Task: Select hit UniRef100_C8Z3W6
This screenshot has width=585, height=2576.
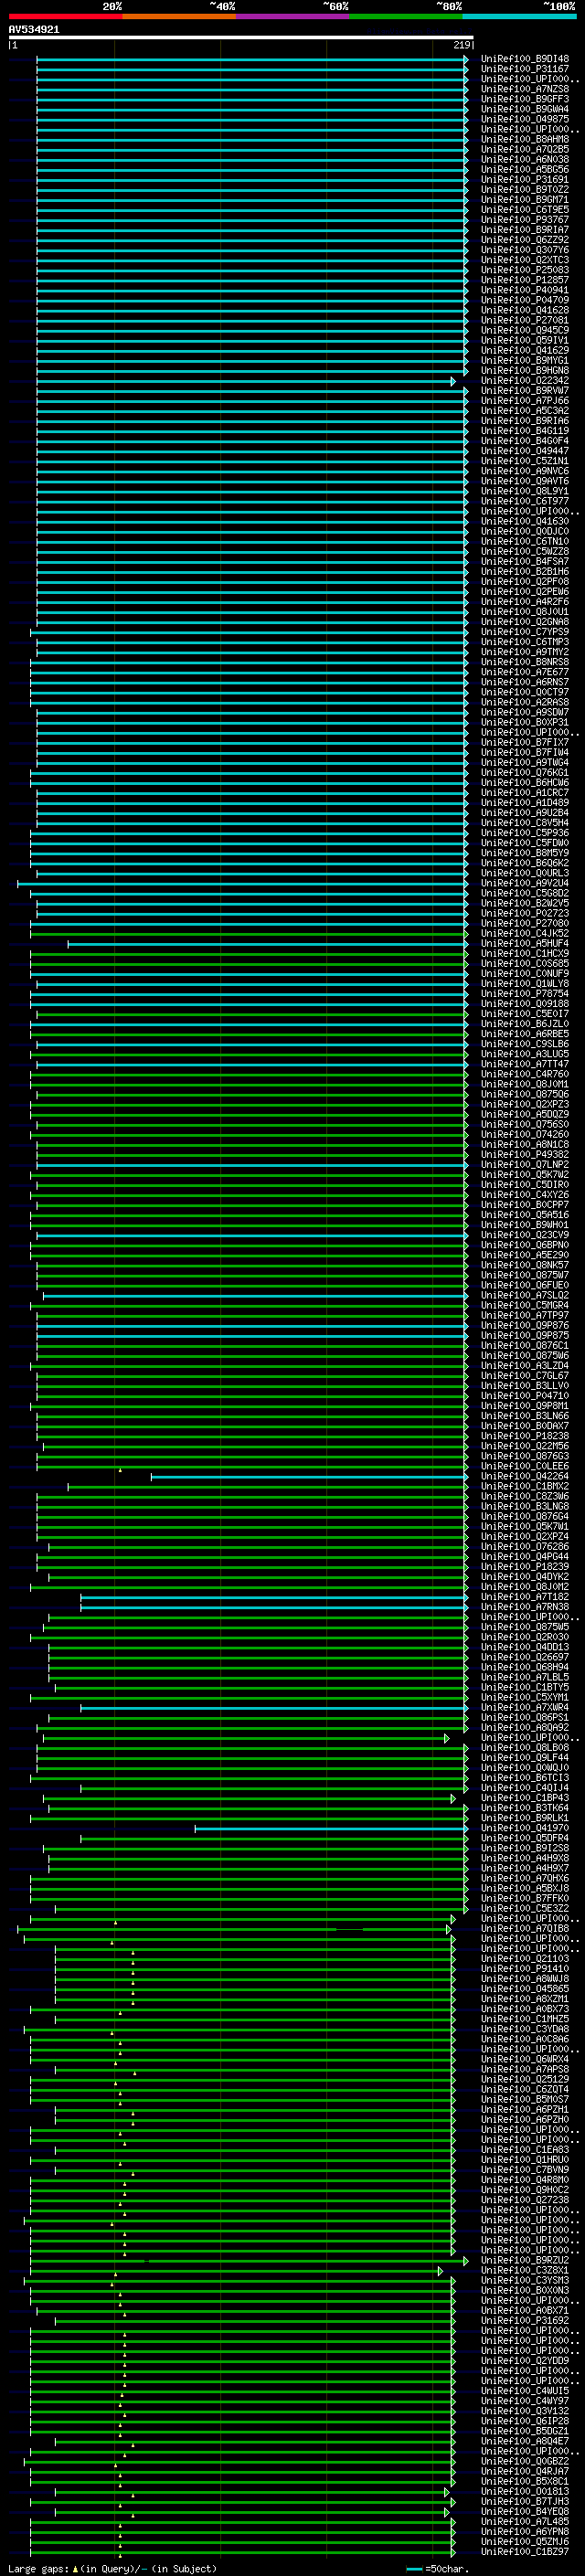Action: 524,1496
